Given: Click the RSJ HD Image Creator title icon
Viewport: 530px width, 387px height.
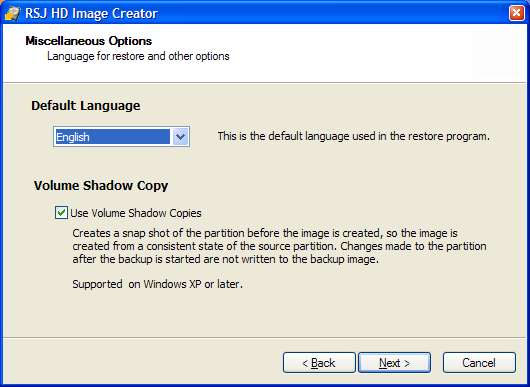Looking at the screenshot, I should (13, 13).
